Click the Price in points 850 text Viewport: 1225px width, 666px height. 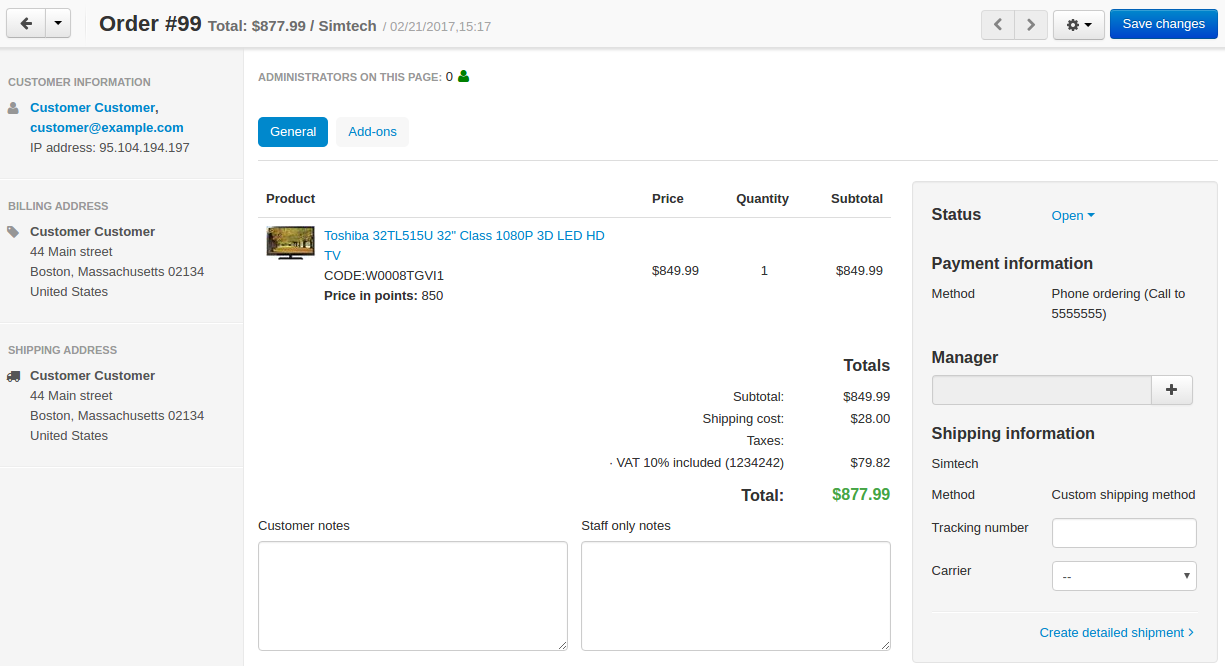coord(383,295)
